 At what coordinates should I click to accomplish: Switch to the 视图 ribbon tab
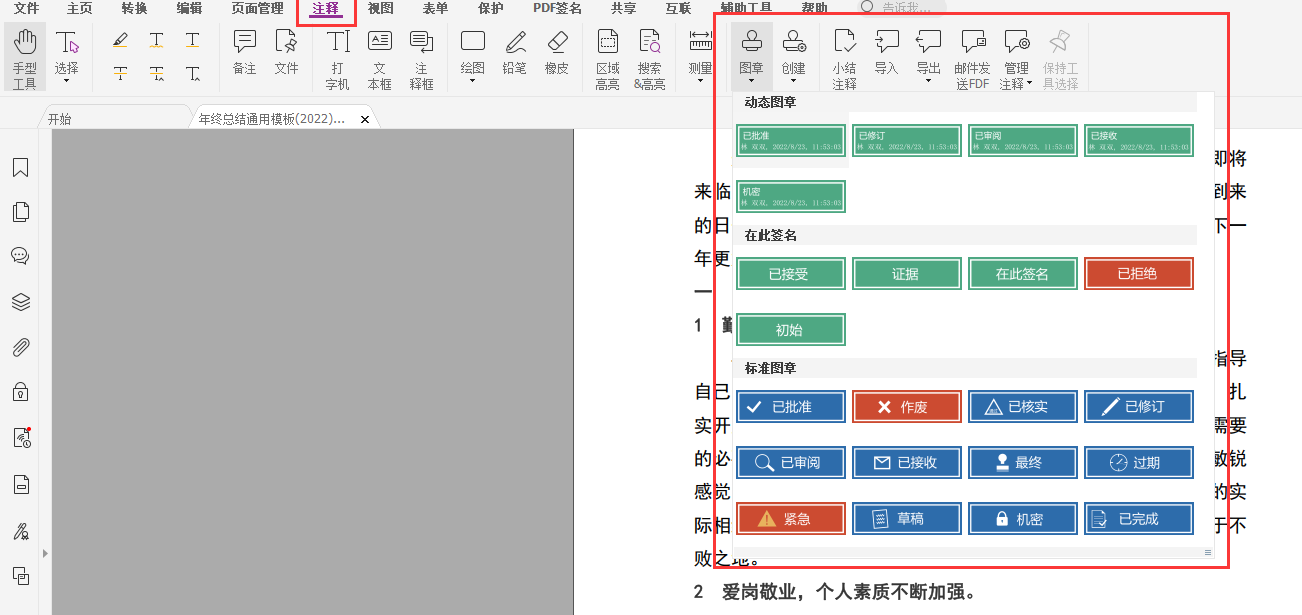click(380, 8)
